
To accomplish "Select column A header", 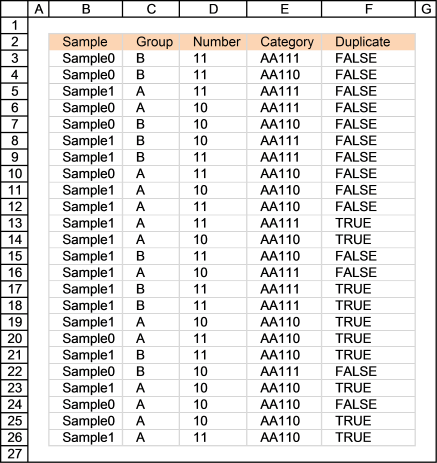I will [39, 9].
